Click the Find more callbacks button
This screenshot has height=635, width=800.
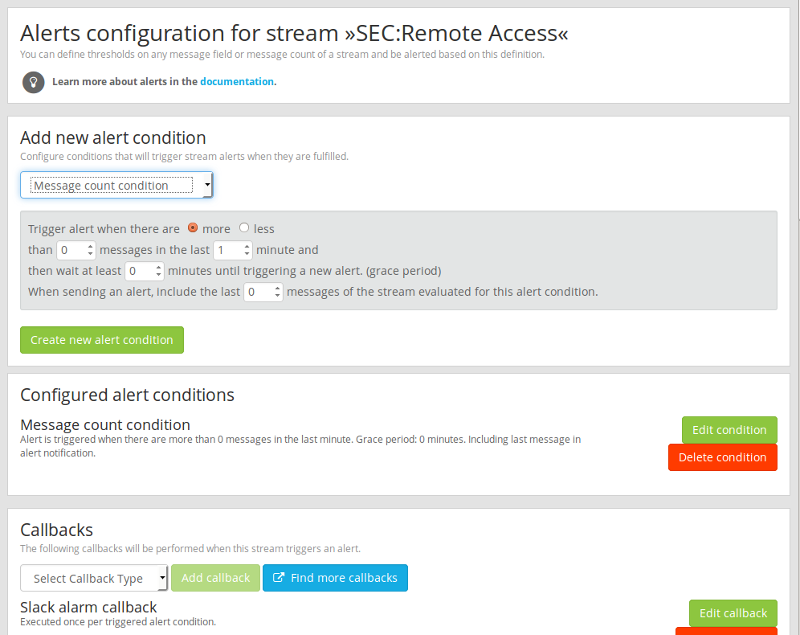[x=335, y=578]
